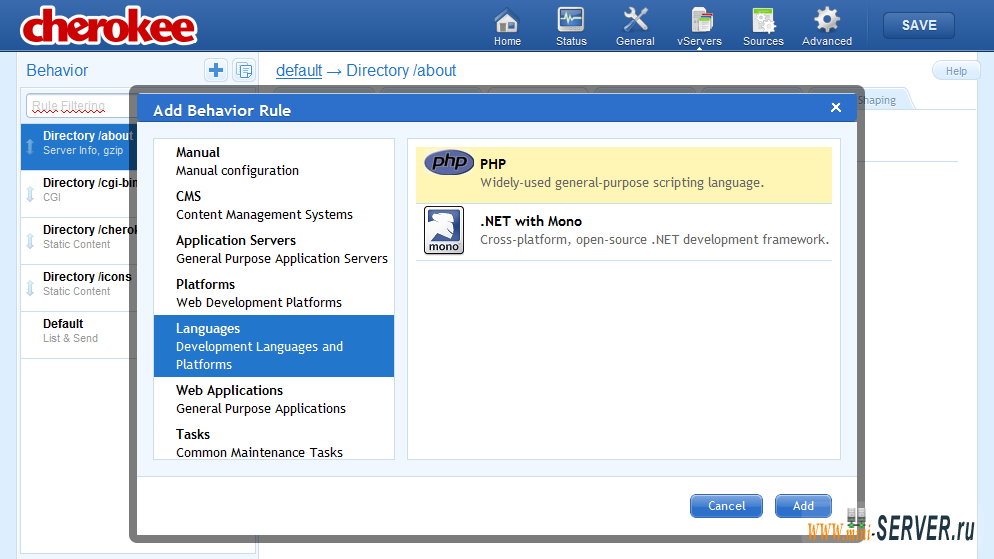Open General settings wrench icon
Image resolution: width=994 pixels, height=559 pixels.
coord(635,27)
